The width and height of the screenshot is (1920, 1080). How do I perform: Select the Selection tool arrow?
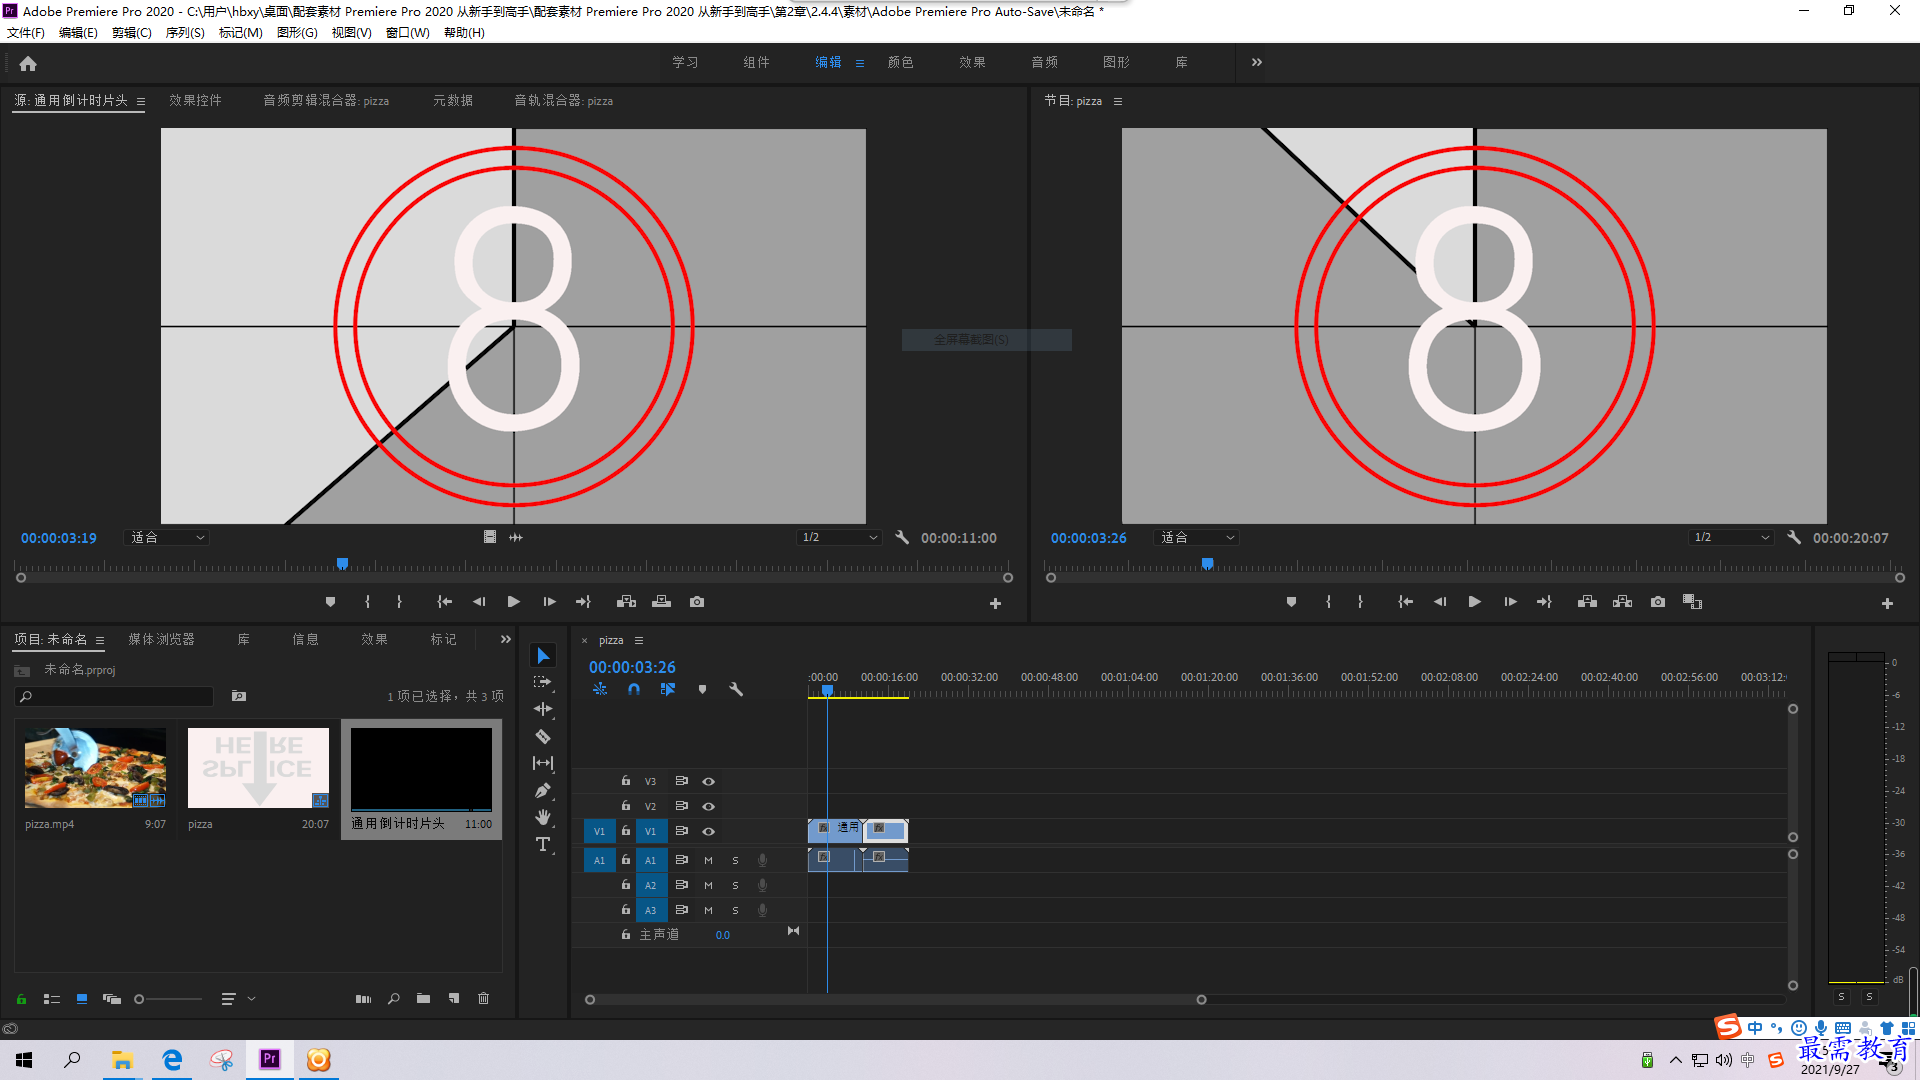coord(543,656)
